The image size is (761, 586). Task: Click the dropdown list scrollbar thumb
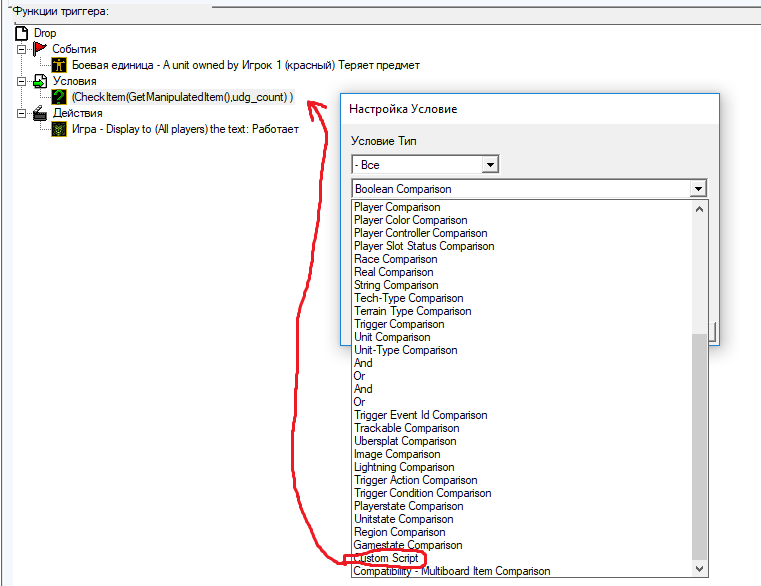(x=699, y=447)
